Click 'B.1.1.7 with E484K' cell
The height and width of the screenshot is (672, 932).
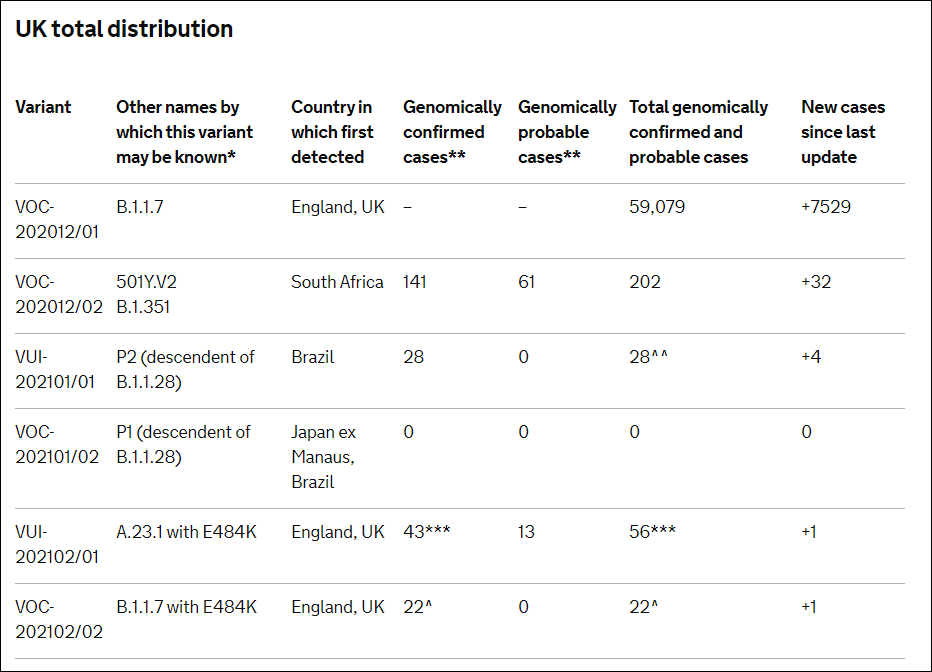click(186, 607)
